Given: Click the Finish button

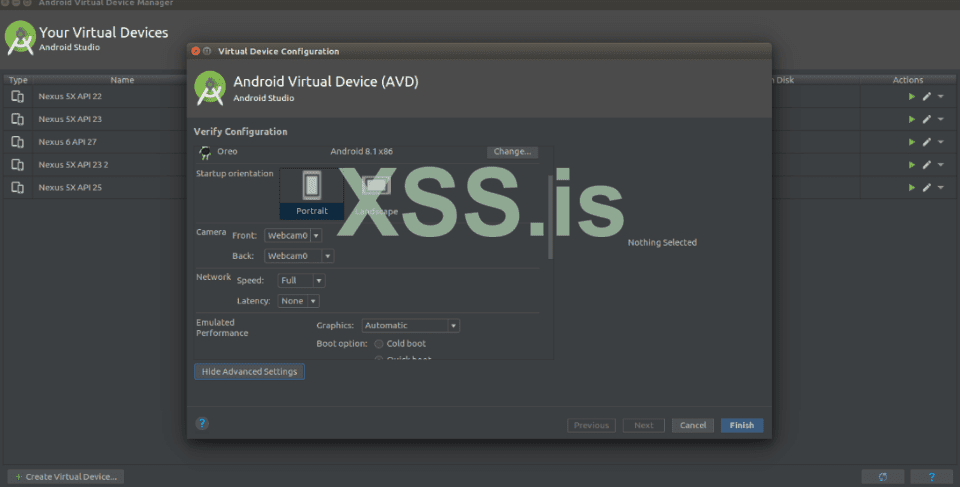Looking at the screenshot, I should [741, 425].
